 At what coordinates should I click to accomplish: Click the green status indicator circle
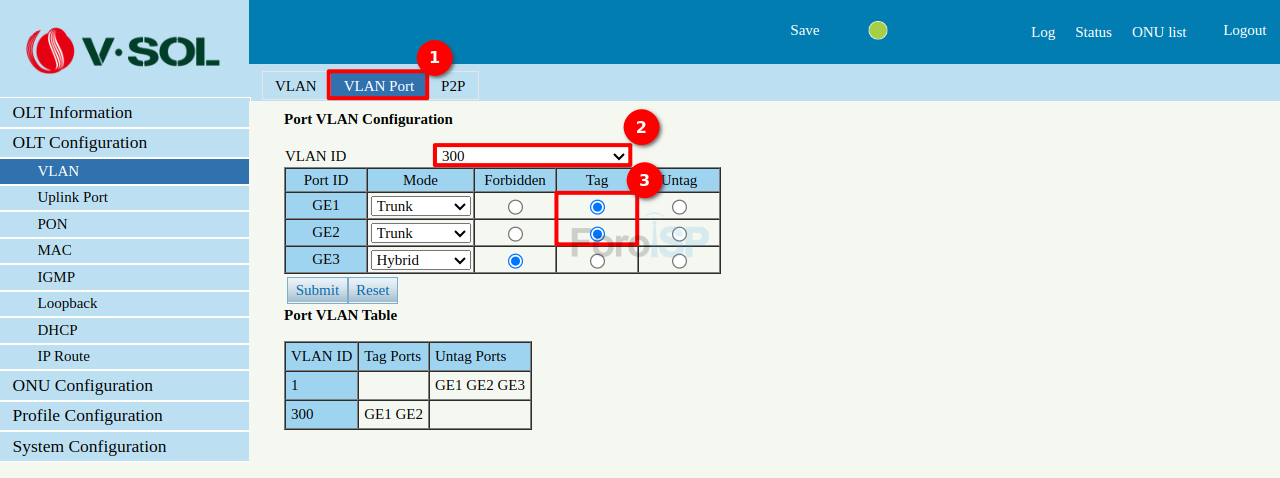[878, 30]
